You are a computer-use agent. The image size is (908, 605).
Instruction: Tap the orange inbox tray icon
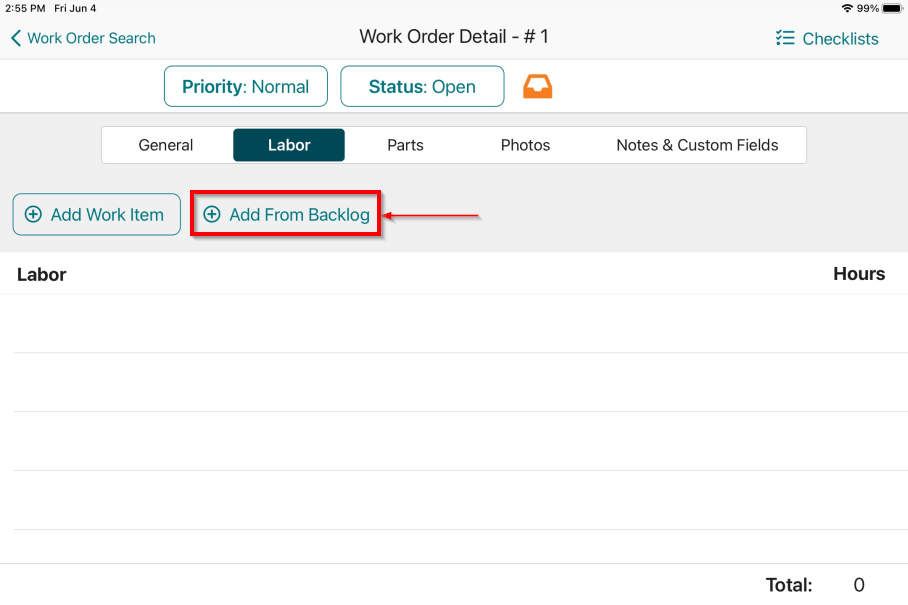click(538, 86)
